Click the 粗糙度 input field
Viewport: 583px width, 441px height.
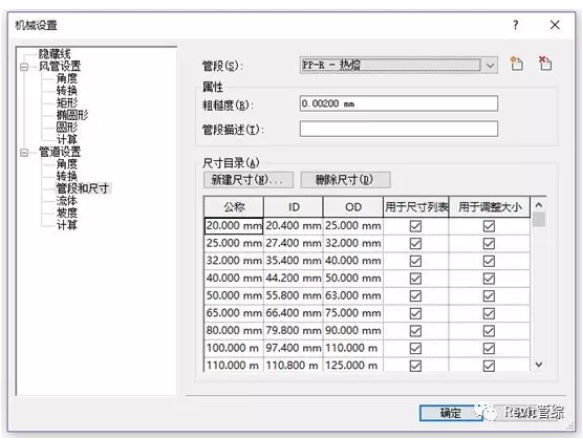pos(399,103)
